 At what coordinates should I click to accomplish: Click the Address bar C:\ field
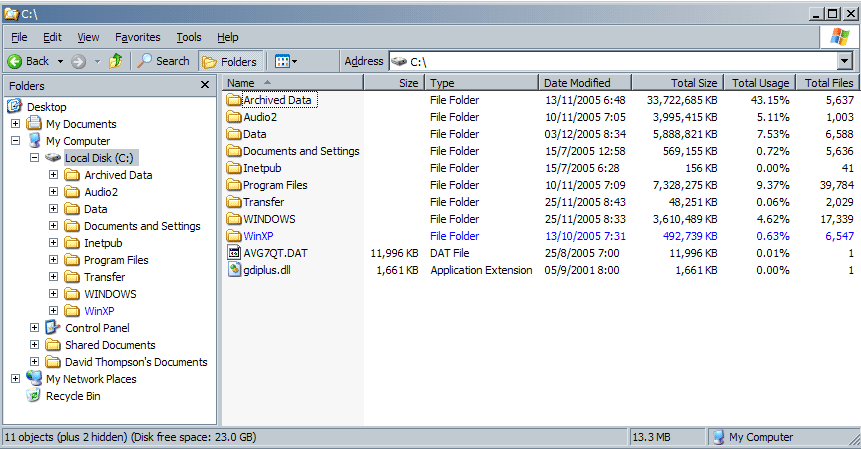(x=614, y=61)
